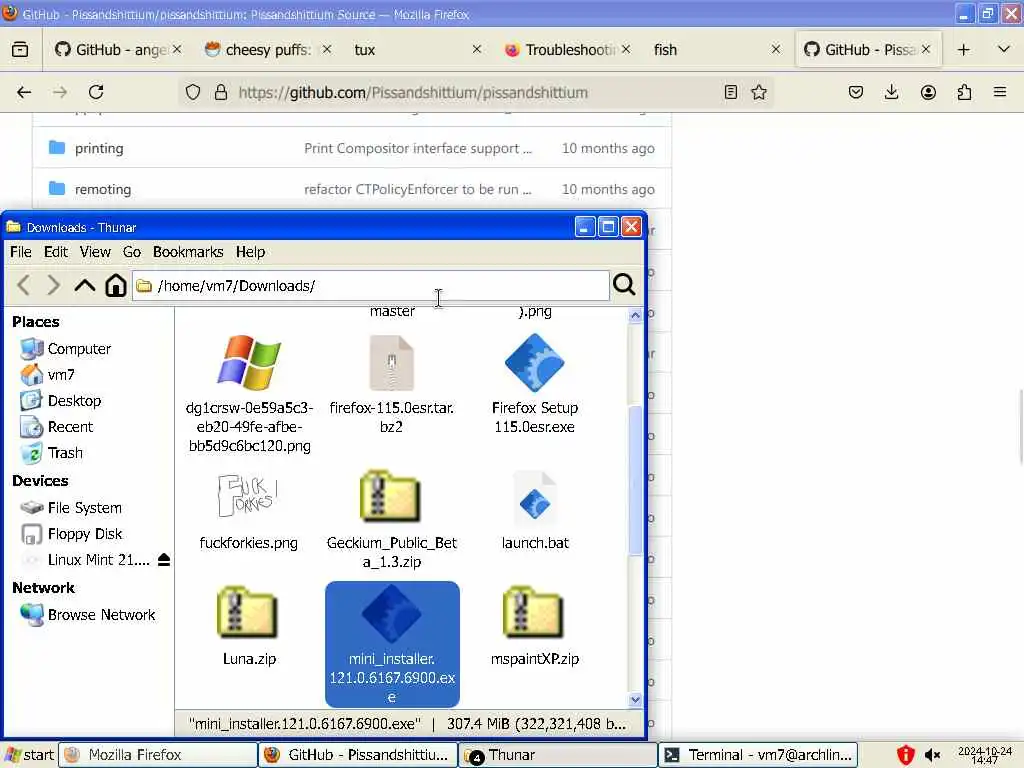The image size is (1024, 768).
Task: Click Firefox tracking protection shield icon
Action: coord(193,92)
